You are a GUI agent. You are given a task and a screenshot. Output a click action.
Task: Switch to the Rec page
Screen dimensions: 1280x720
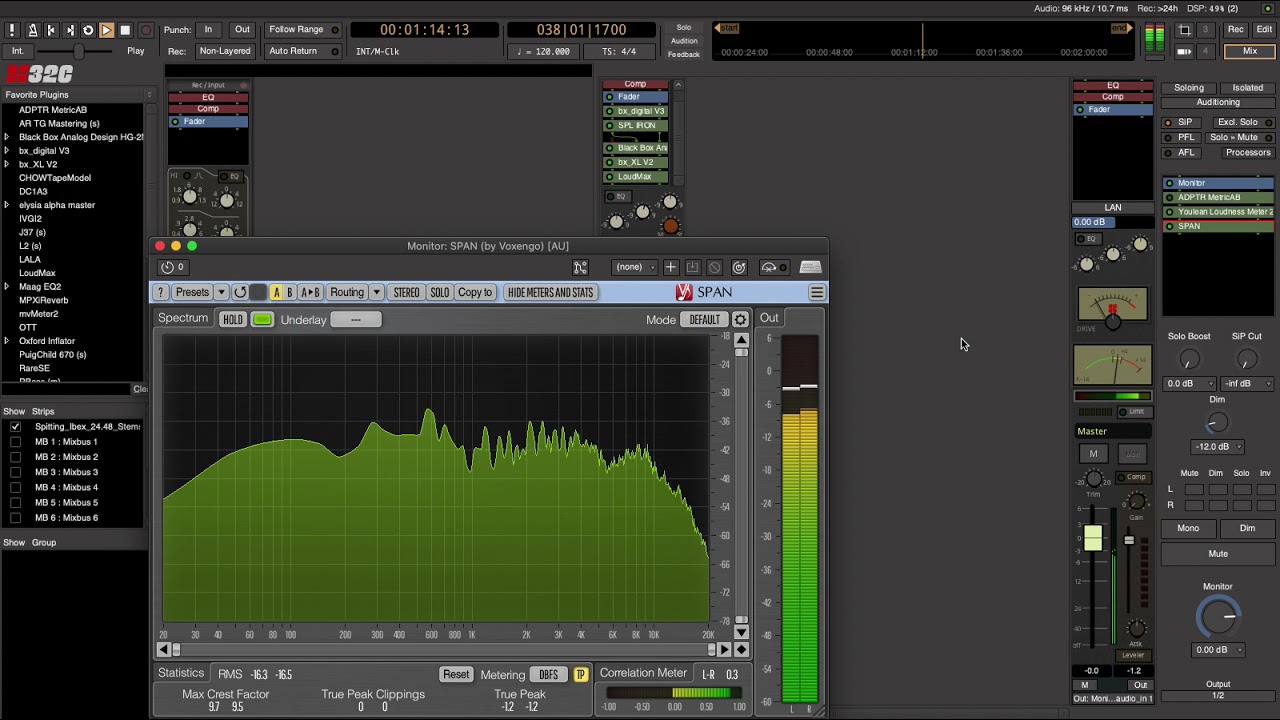pyautogui.click(x=1236, y=30)
